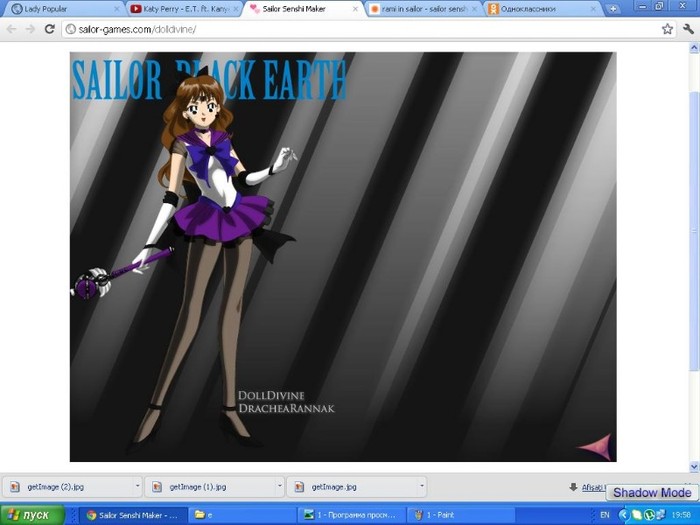Reload the current page
The image size is (700, 525).
tap(49, 29)
